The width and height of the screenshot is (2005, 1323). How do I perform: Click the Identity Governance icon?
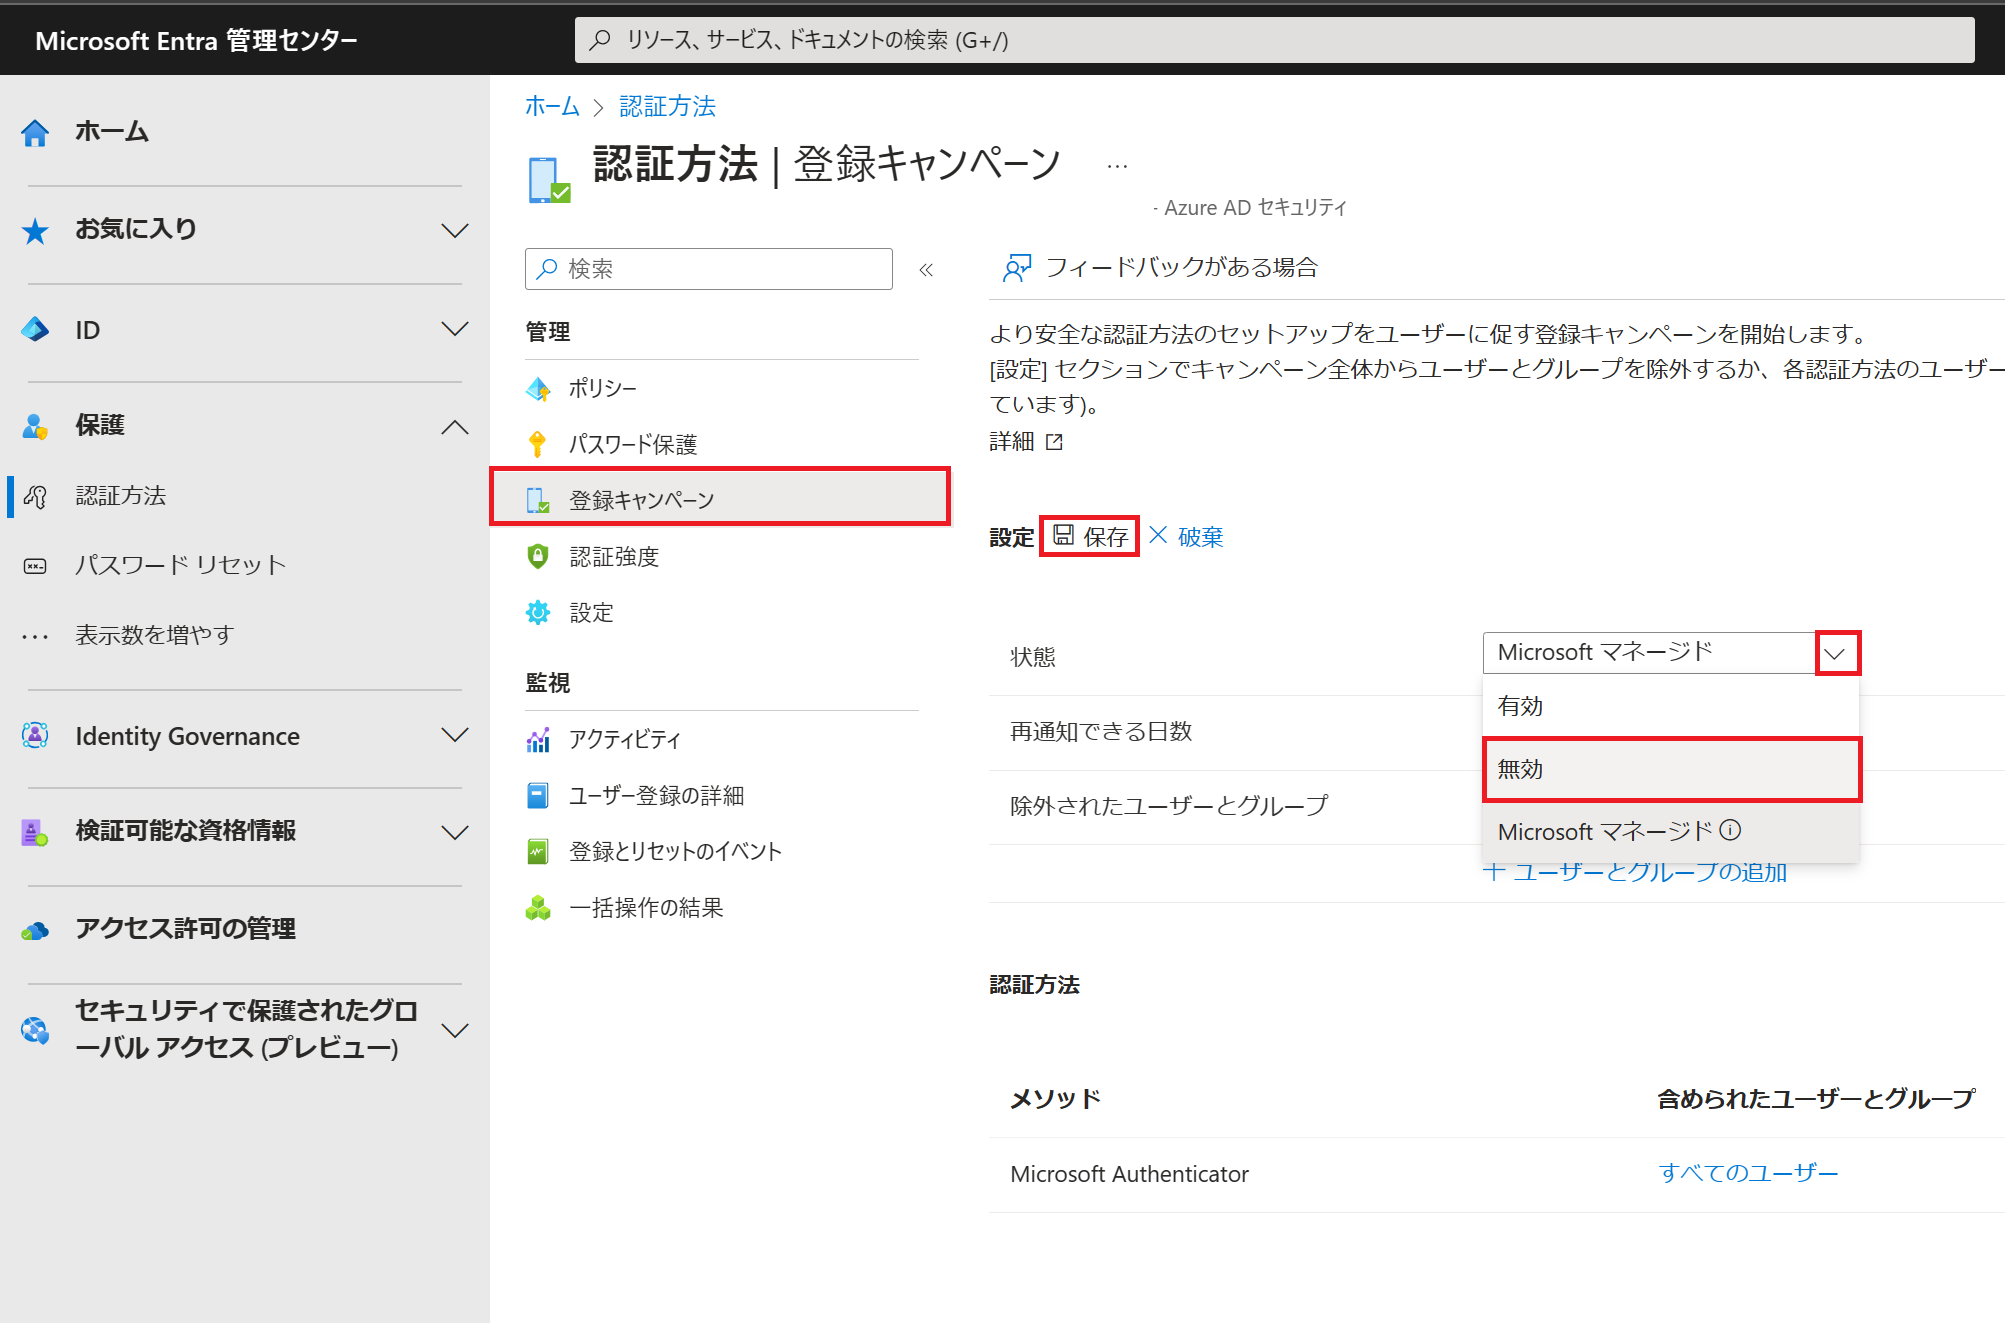tap(35, 736)
